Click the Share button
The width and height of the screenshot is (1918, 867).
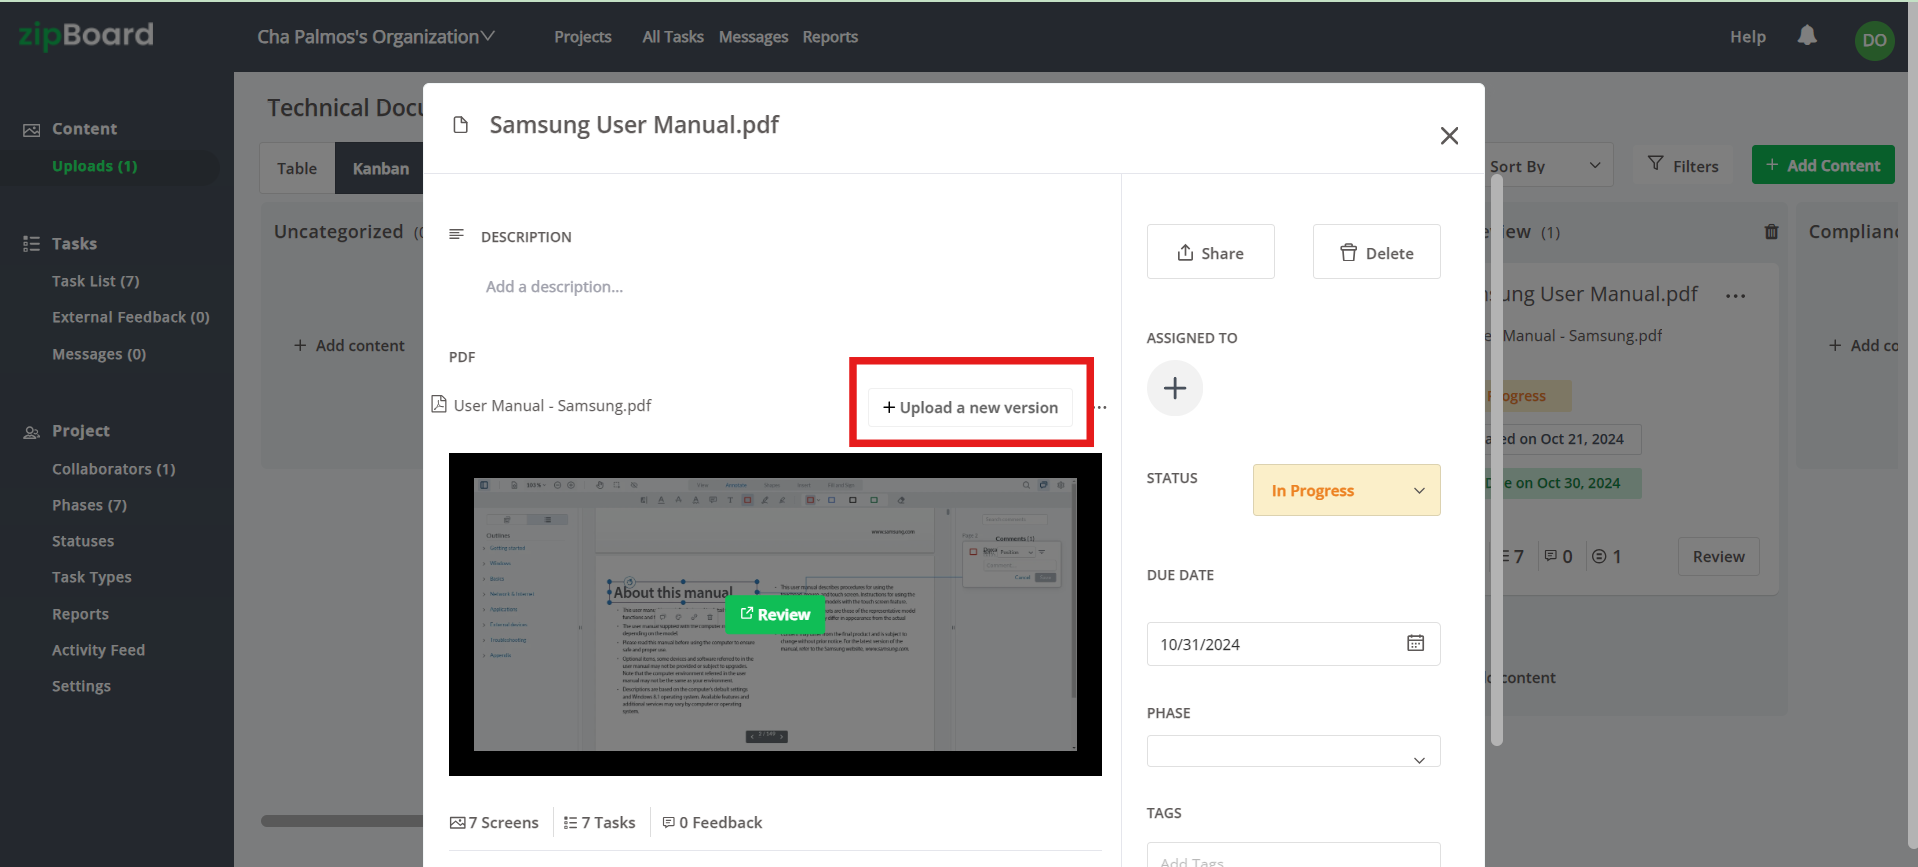point(1210,252)
